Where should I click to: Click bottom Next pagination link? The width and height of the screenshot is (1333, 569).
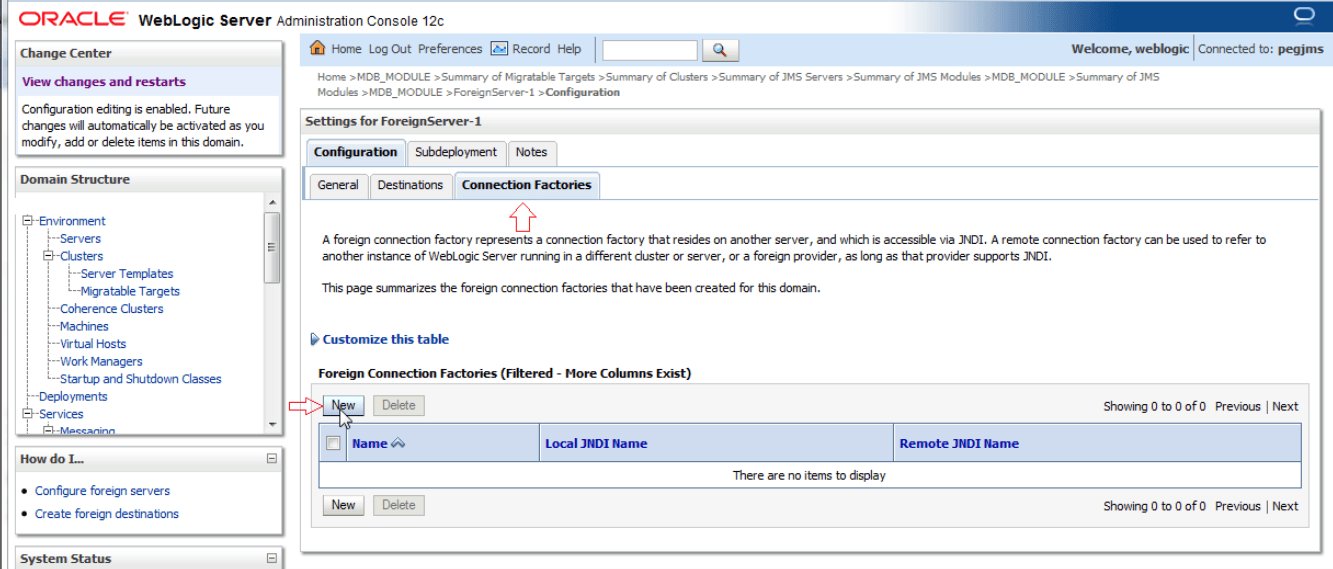(1285, 506)
